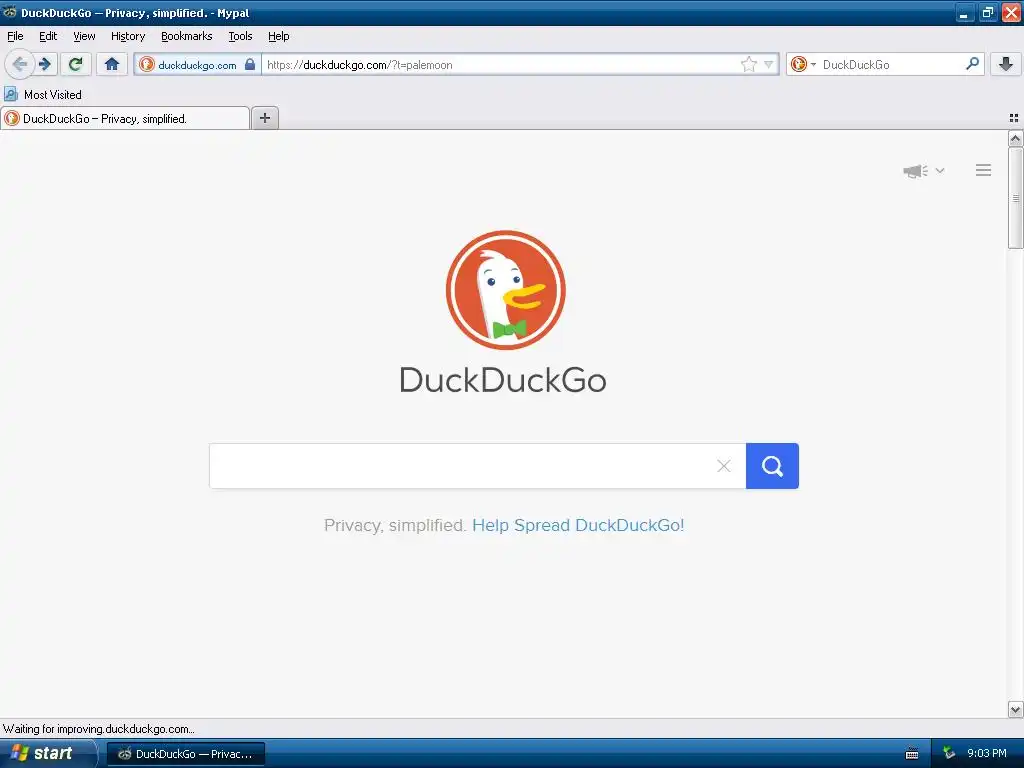
Task: Go forward with the Forward arrow button
Action: 45,64
